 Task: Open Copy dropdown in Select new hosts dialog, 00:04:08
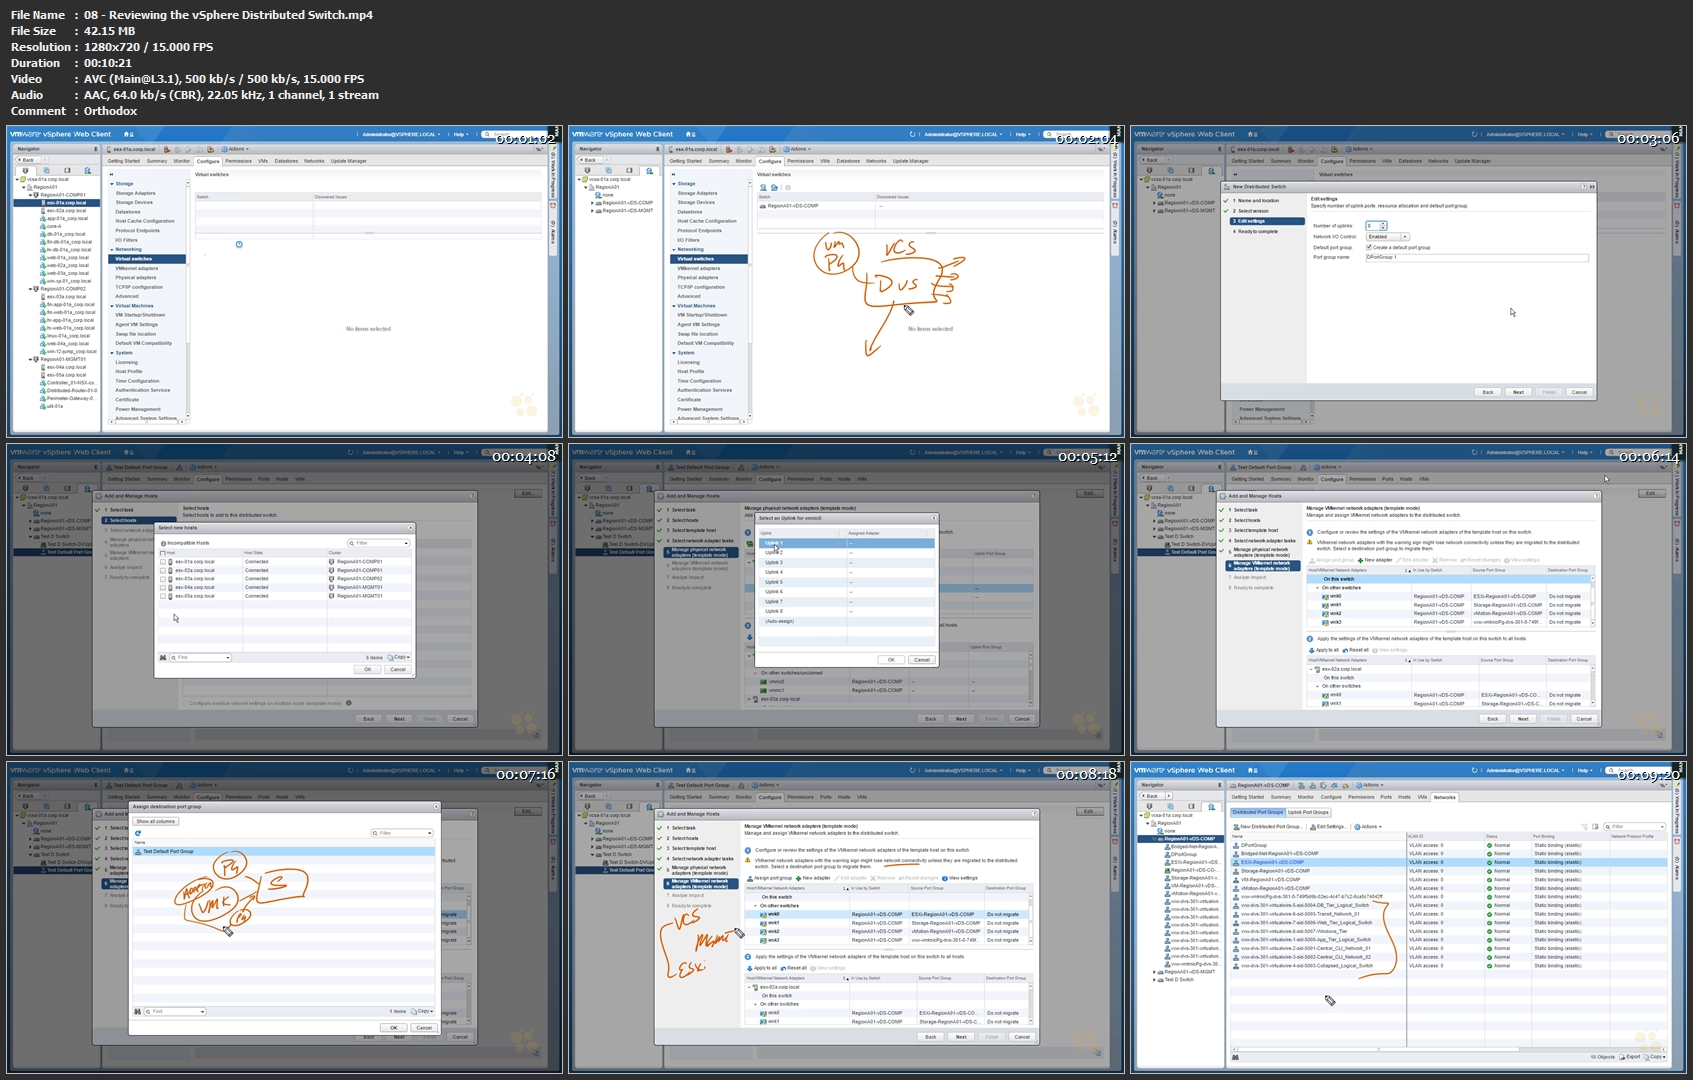(x=398, y=657)
